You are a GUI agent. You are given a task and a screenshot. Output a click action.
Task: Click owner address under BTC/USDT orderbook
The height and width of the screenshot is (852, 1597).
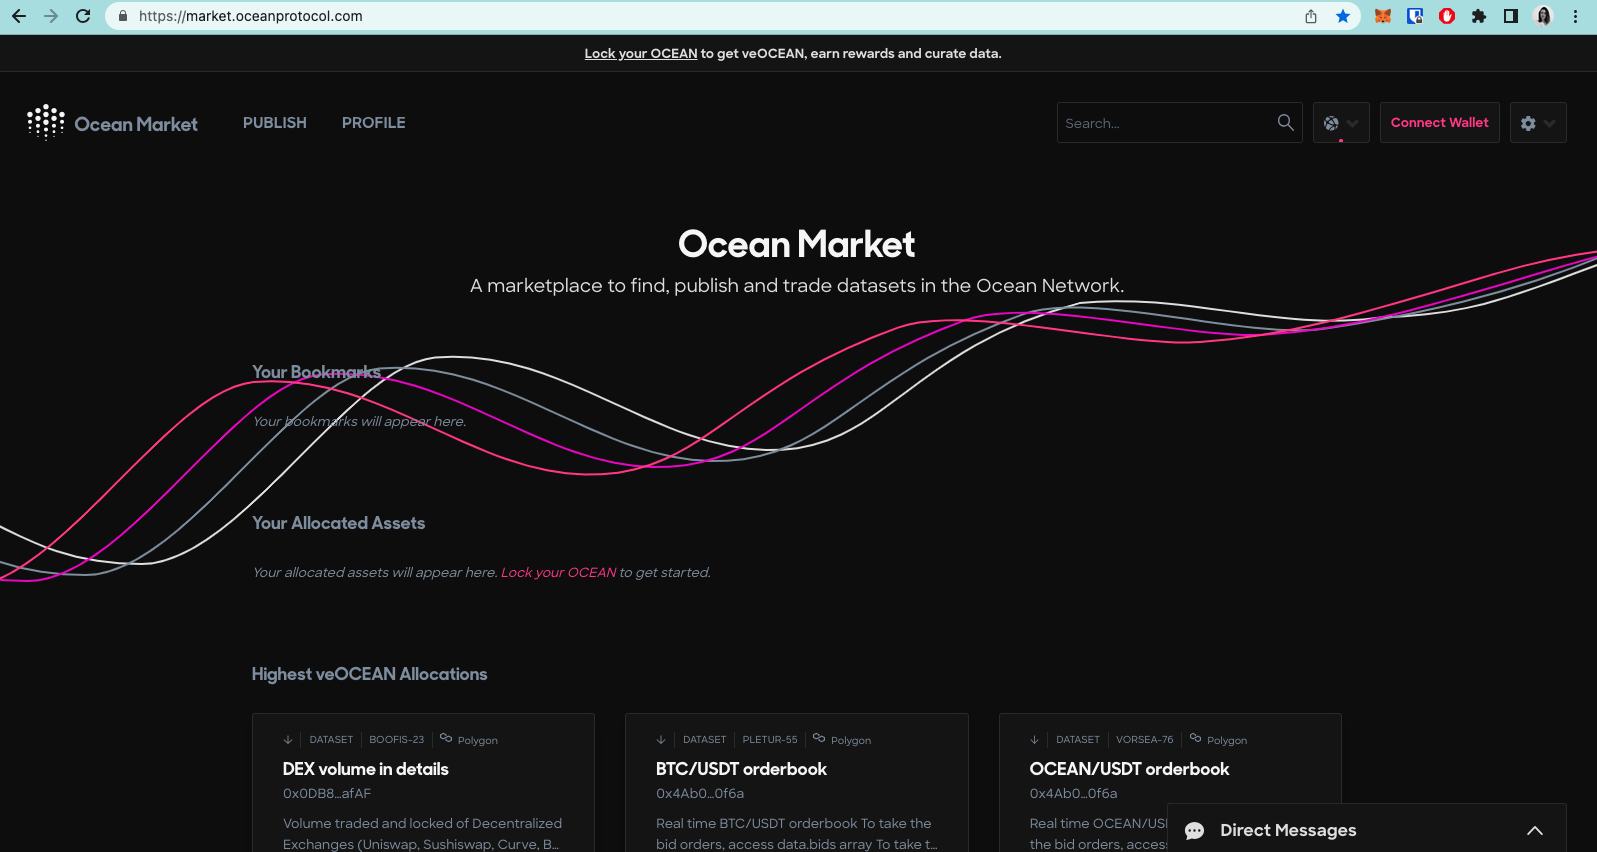point(700,794)
